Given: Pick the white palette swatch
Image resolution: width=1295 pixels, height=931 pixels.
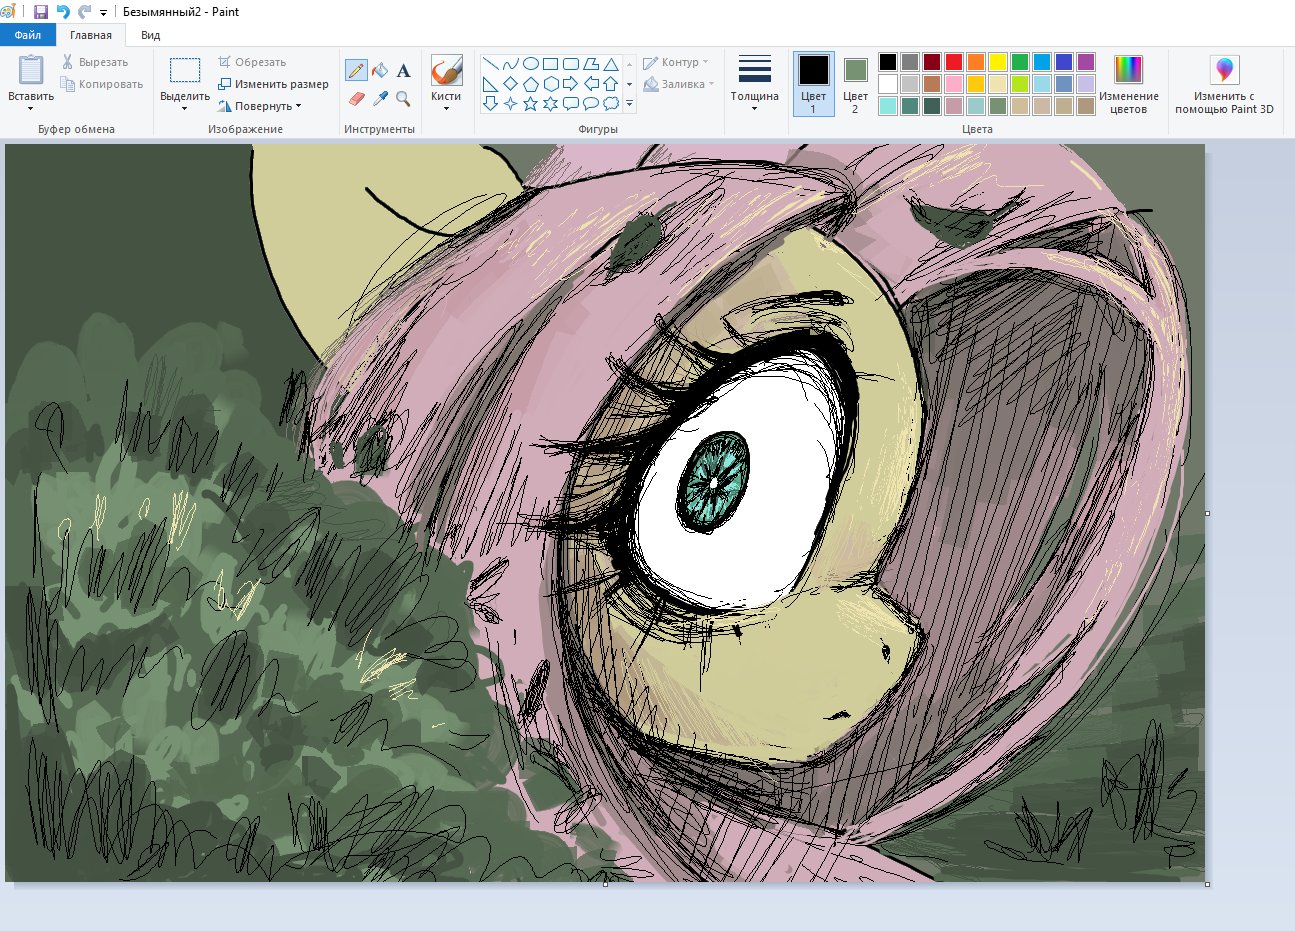Looking at the screenshot, I should pyautogui.click(x=888, y=84).
